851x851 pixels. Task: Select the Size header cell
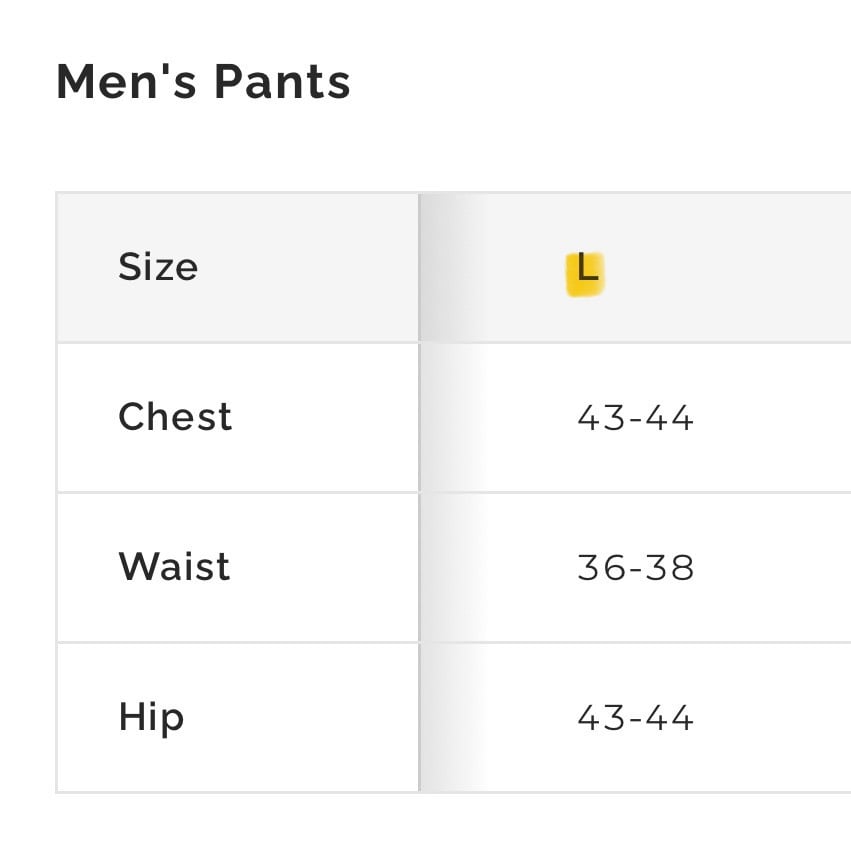[x=238, y=267]
